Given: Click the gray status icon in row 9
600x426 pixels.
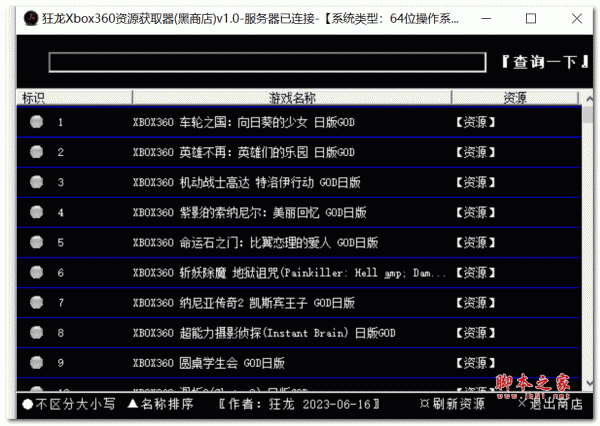Looking at the screenshot, I should coord(37,362).
